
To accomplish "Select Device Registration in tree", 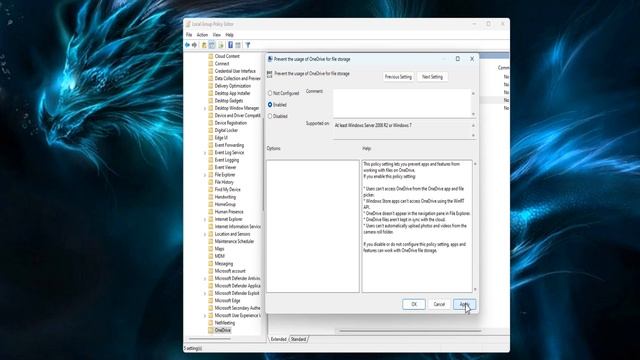I will [231, 123].
